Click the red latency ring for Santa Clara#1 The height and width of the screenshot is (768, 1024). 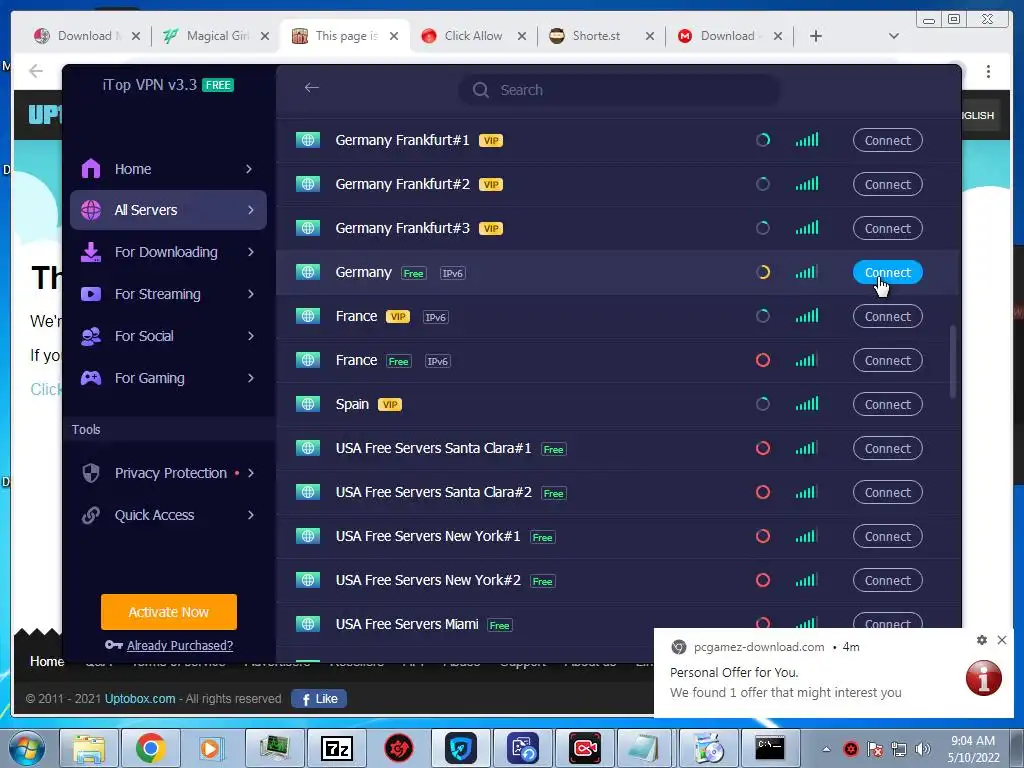pyautogui.click(x=763, y=448)
